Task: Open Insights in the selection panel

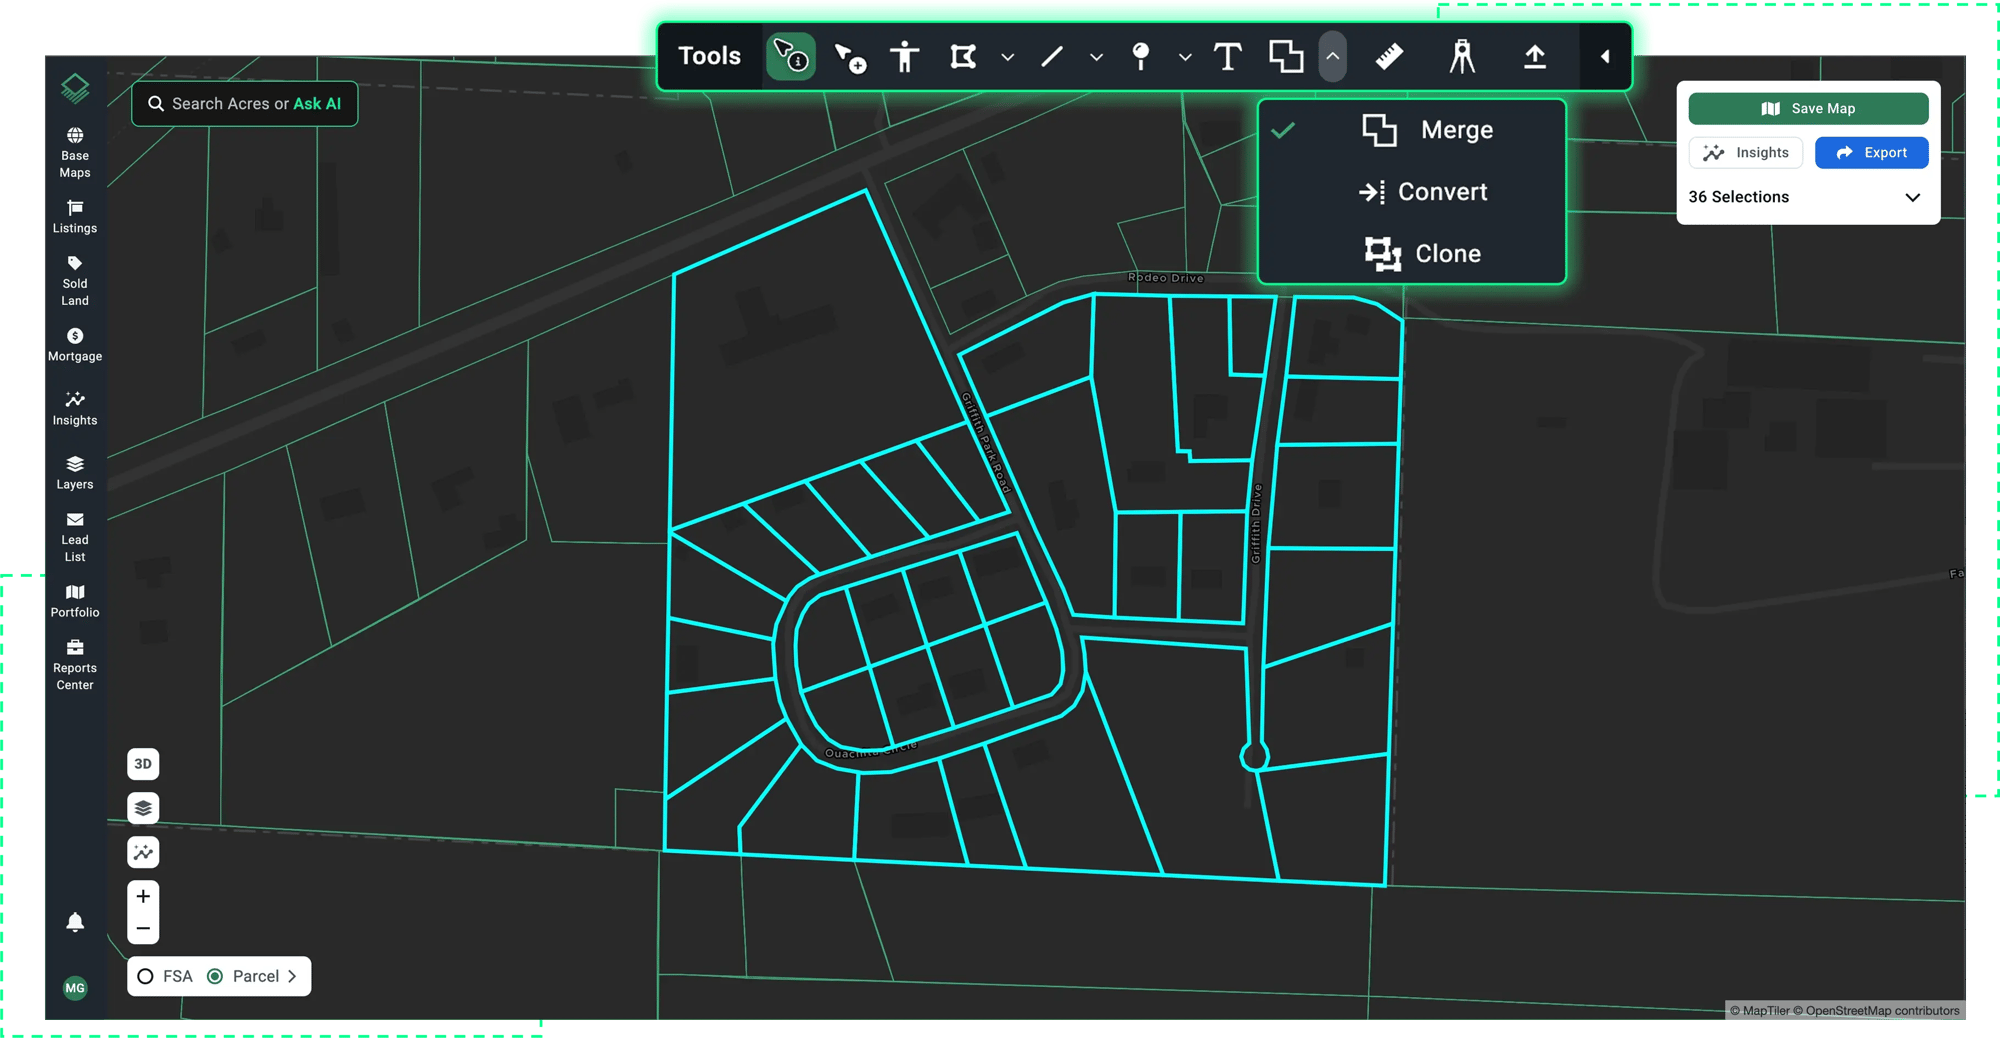Action: (x=1746, y=153)
